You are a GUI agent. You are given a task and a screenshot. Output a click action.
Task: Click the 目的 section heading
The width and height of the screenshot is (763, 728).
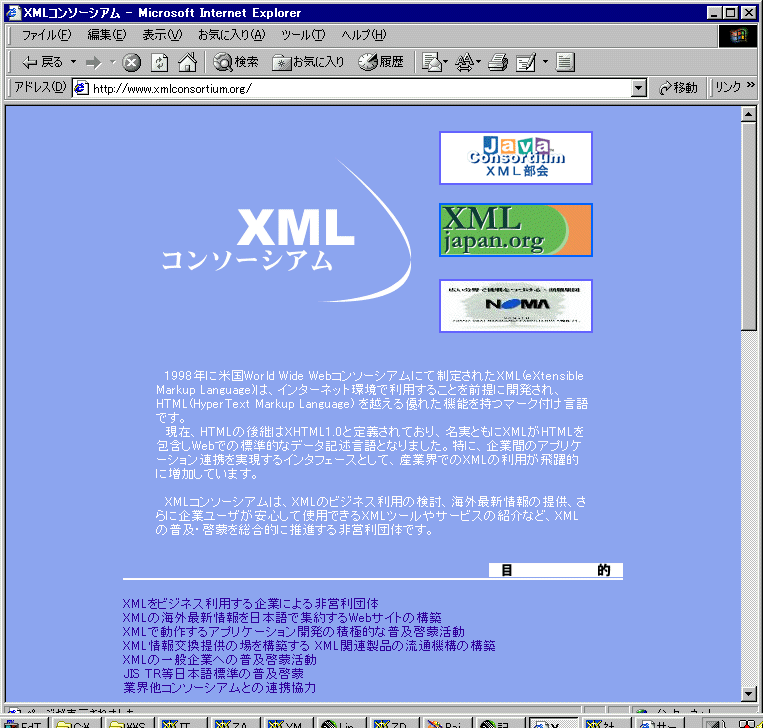click(x=556, y=570)
